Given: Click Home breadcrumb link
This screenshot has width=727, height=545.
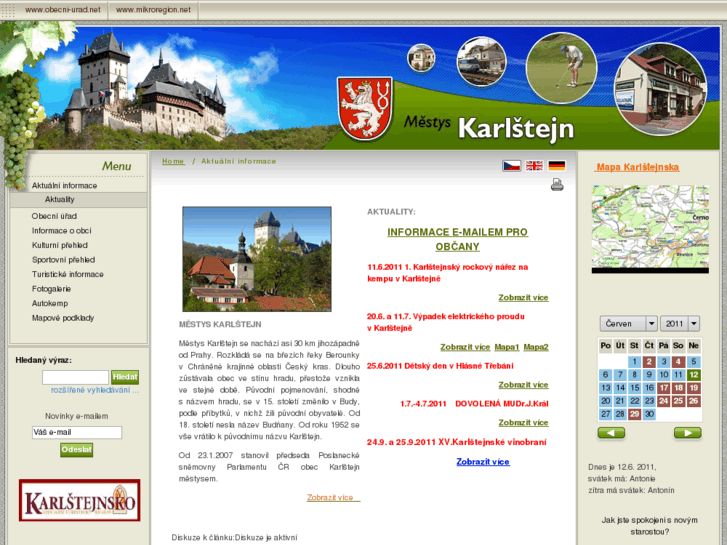Looking at the screenshot, I should click(x=173, y=161).
